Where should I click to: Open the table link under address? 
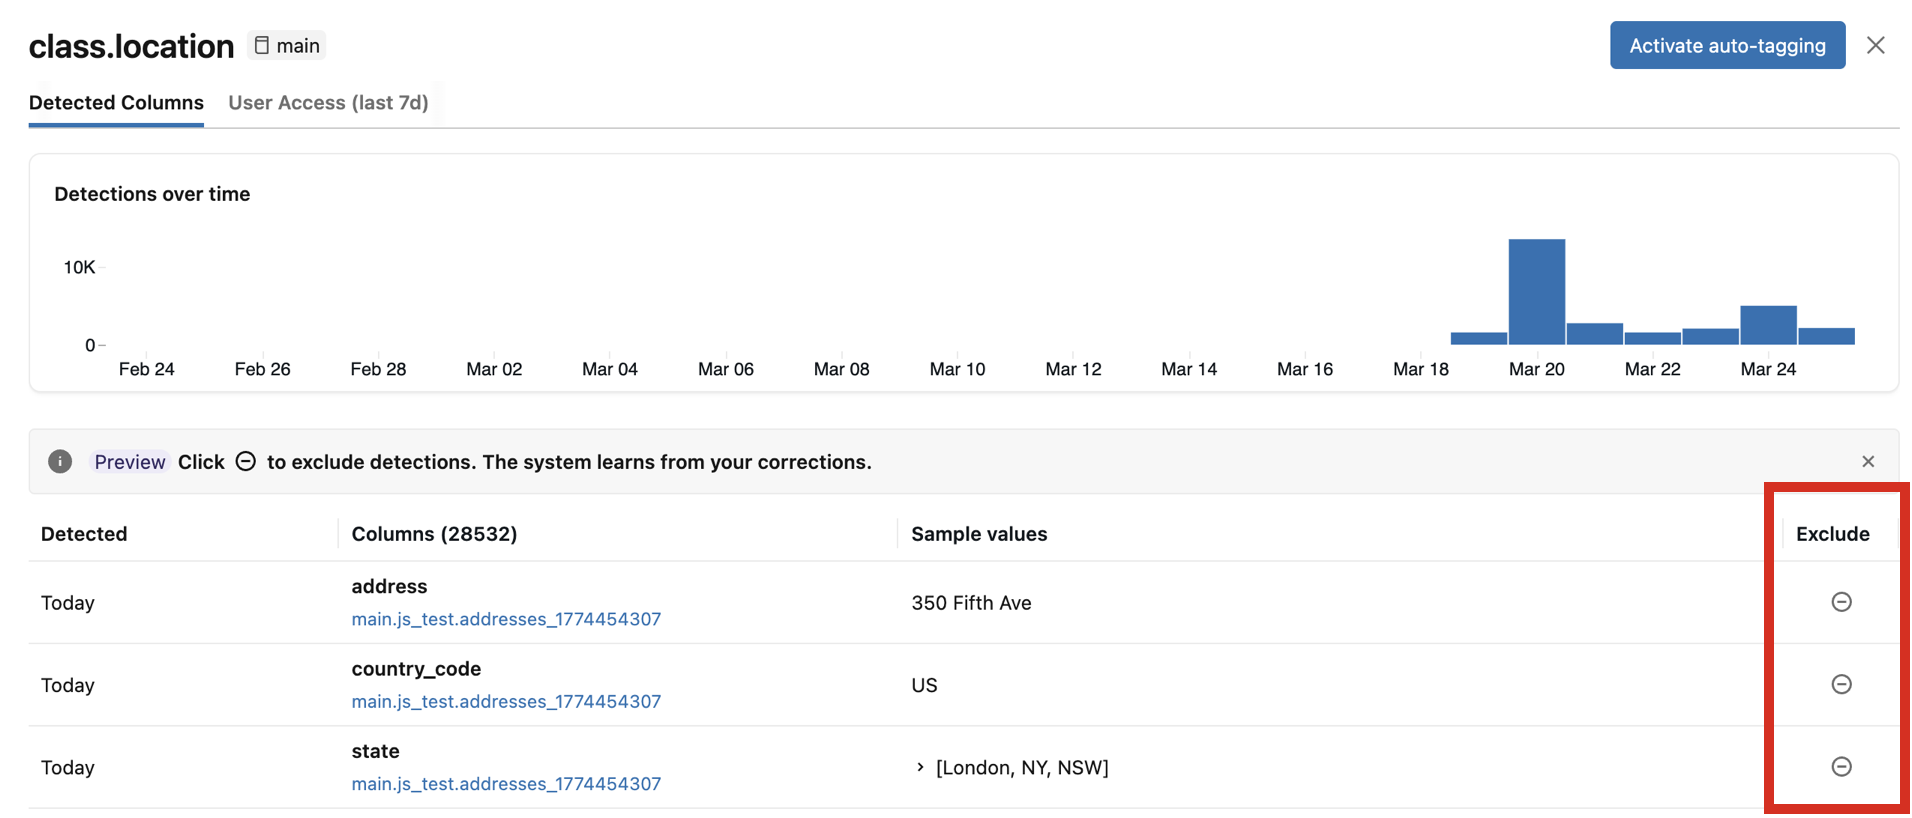coord(505,619)
